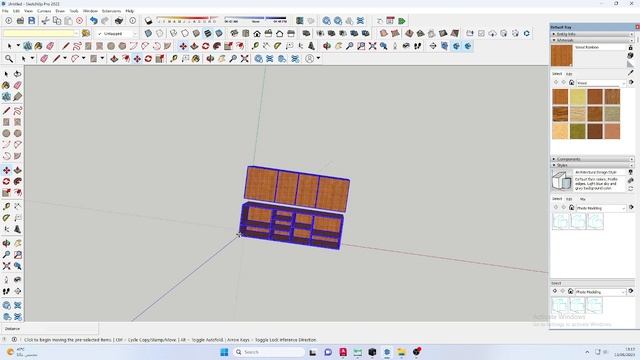Viewport: 640px width, 360px height.
Task: Open the Select tool dropdown arrow in third toolbar row
Action: tap(18, 46)
